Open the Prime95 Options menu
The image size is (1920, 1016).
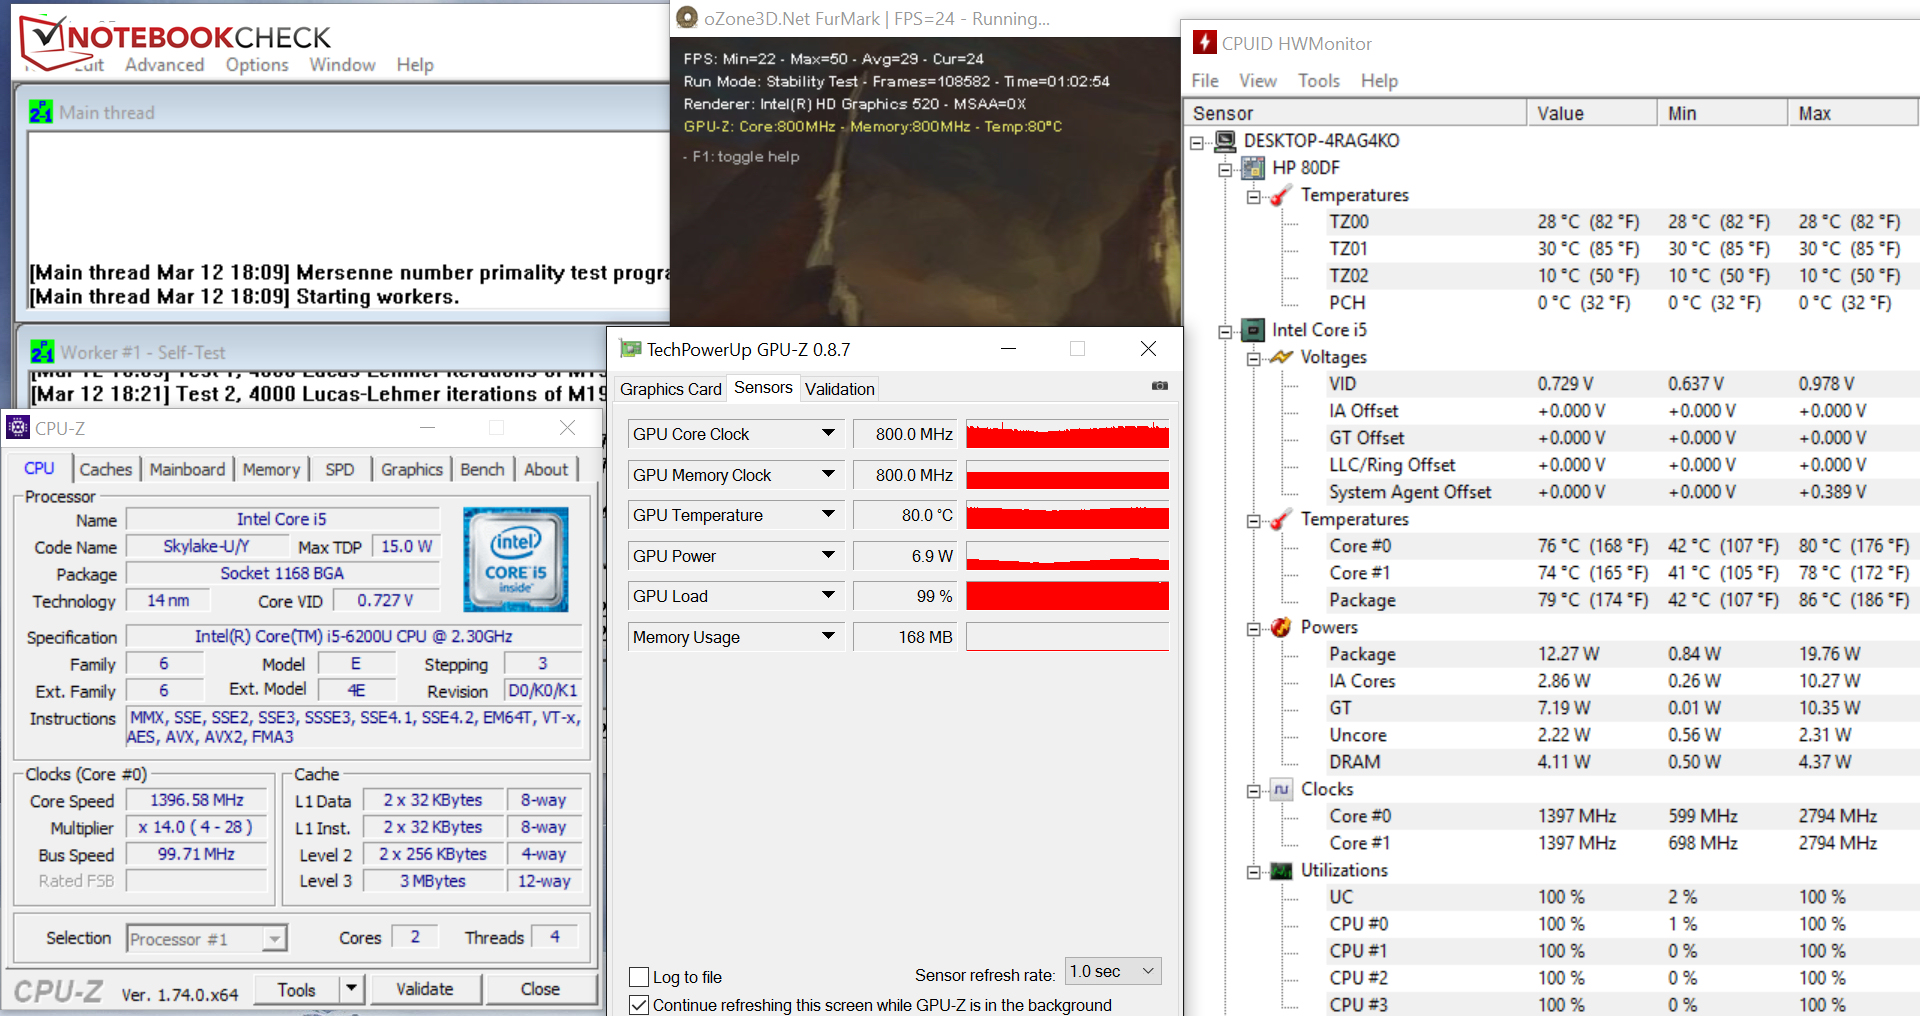pos(257,65)
